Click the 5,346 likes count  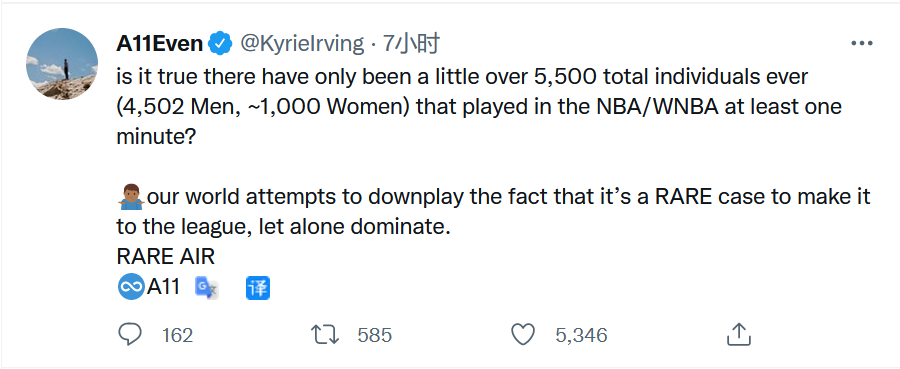click(x=581, y=335)
